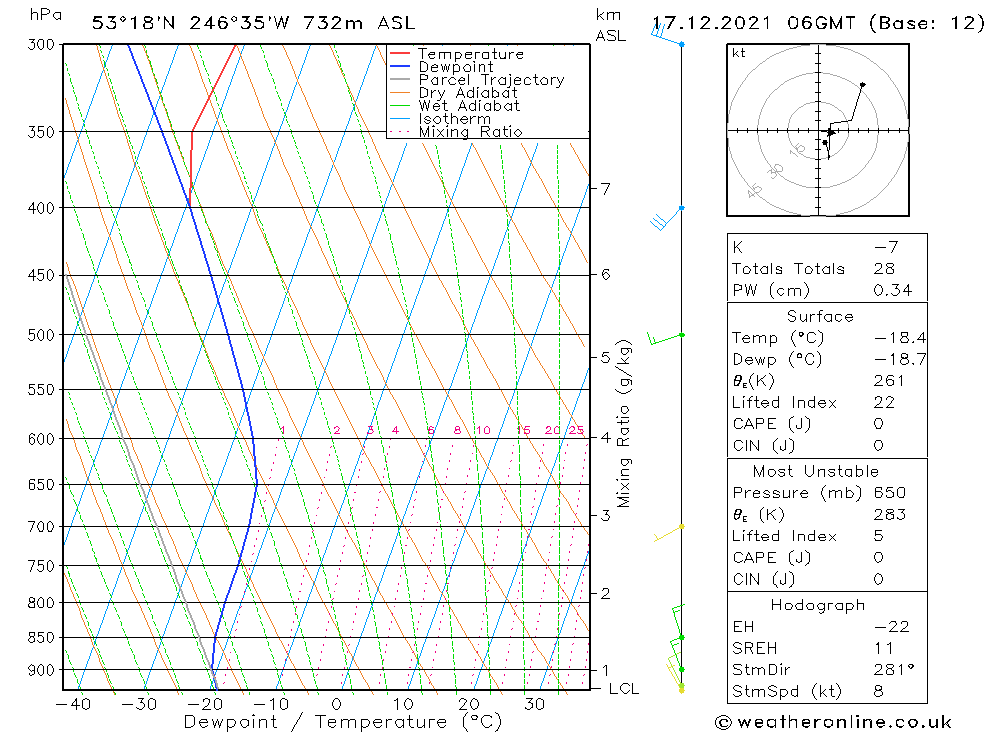Click the surface Dewp value -18.7
Screen dimensions: 1000x733
900,360
